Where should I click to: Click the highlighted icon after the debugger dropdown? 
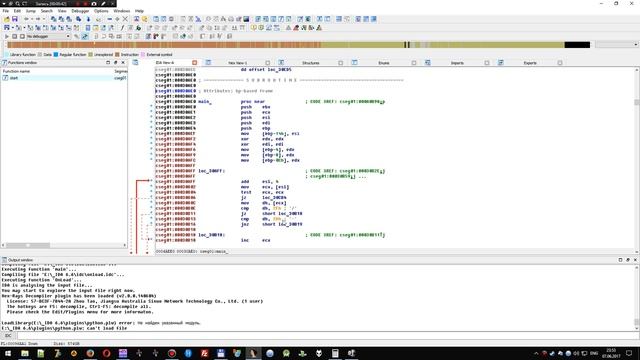[85, 36]
